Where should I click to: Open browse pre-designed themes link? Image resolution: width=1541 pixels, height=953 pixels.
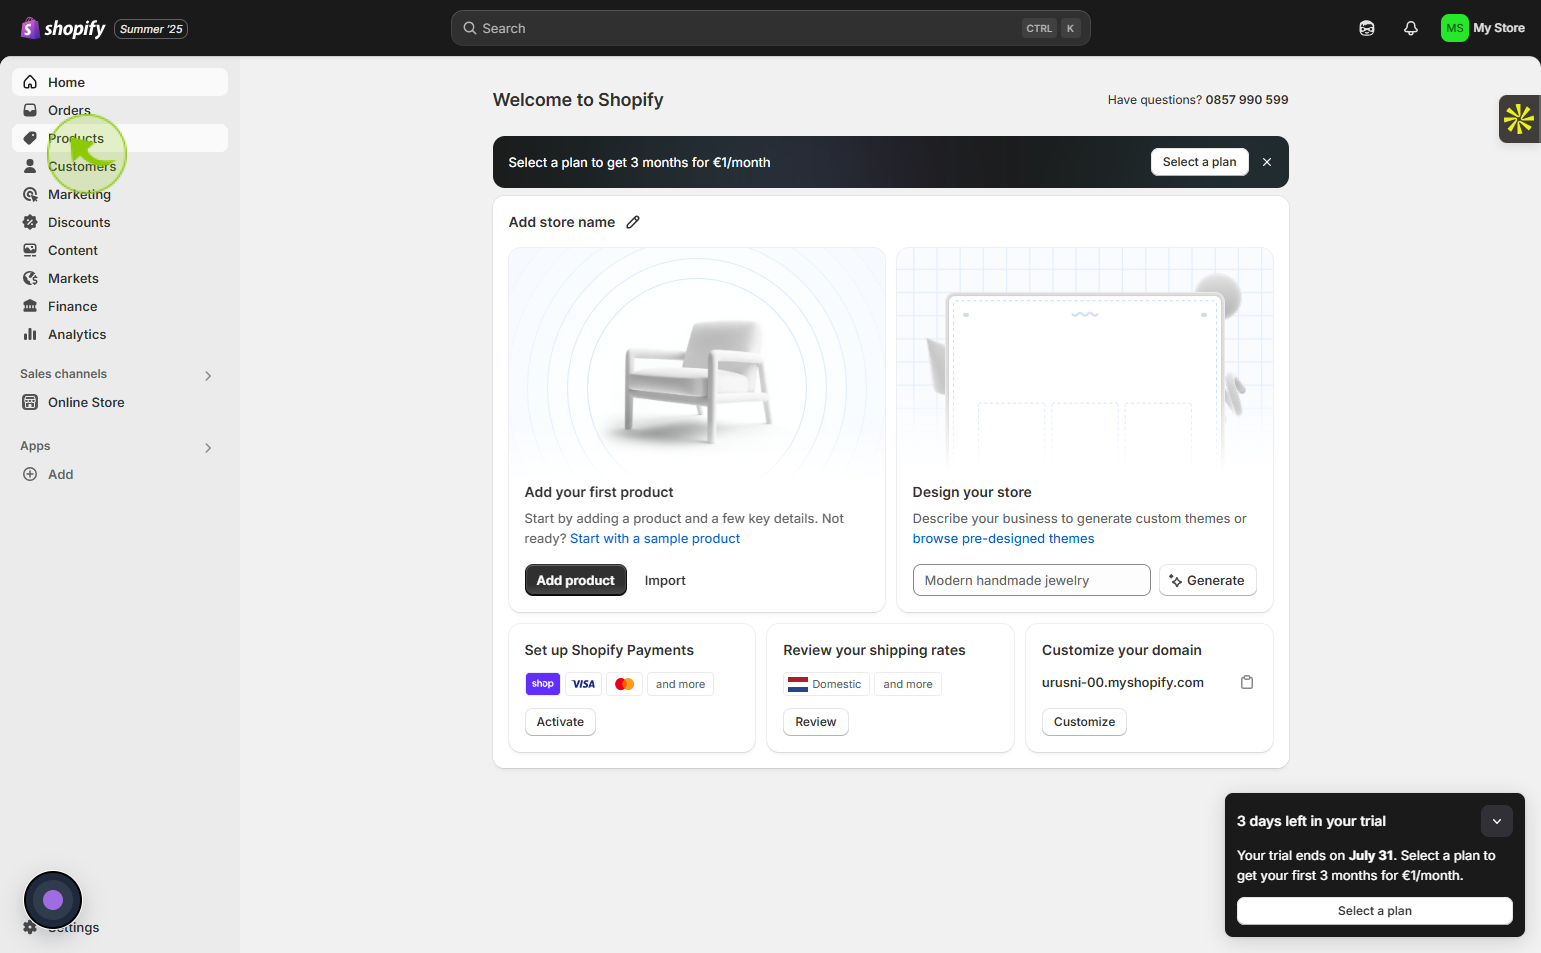1003,538
